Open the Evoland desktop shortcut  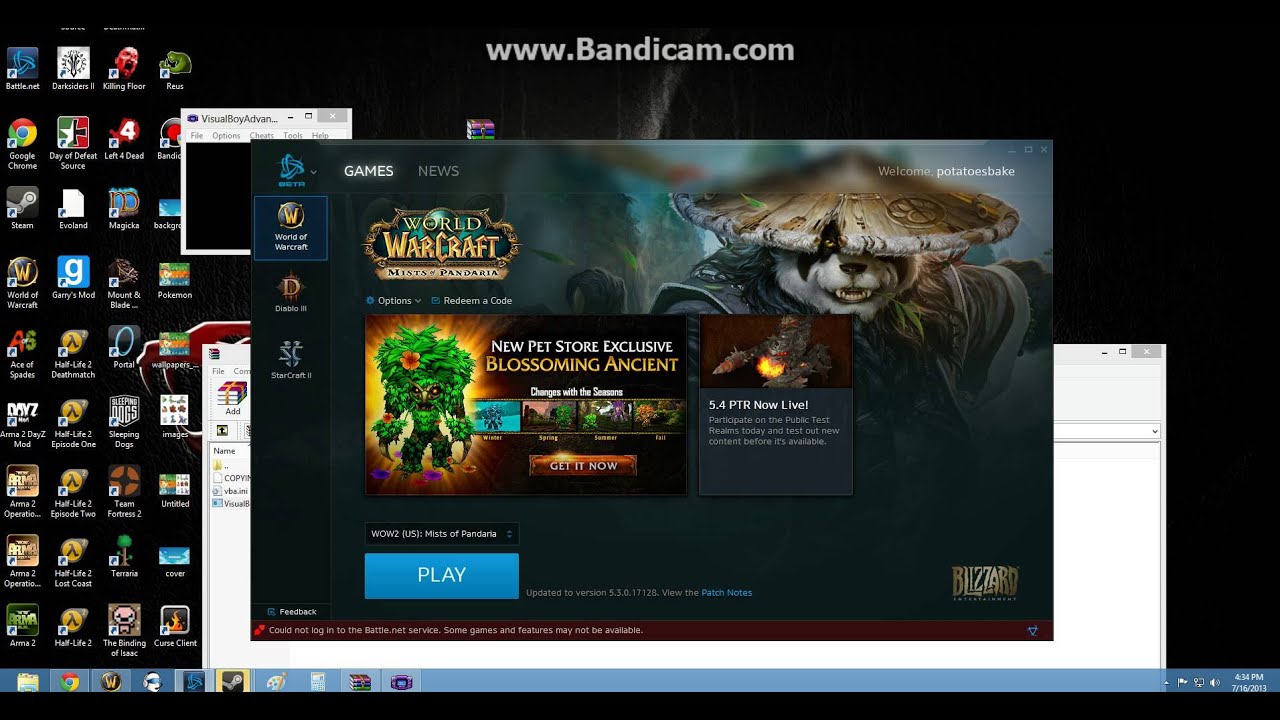pyautogui.click(x=73, y=208)
